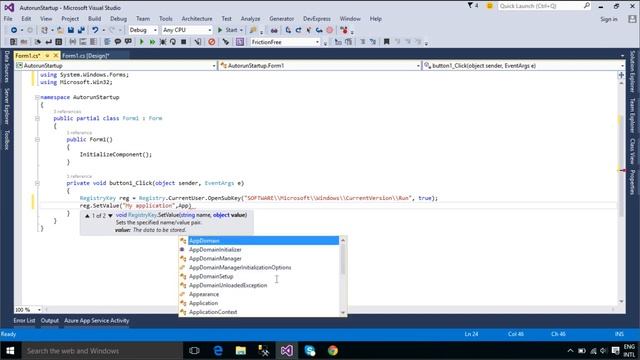The height and width of the screenshot is (360, 640).
Task: Open the Build menu
Action: (94, 19)
